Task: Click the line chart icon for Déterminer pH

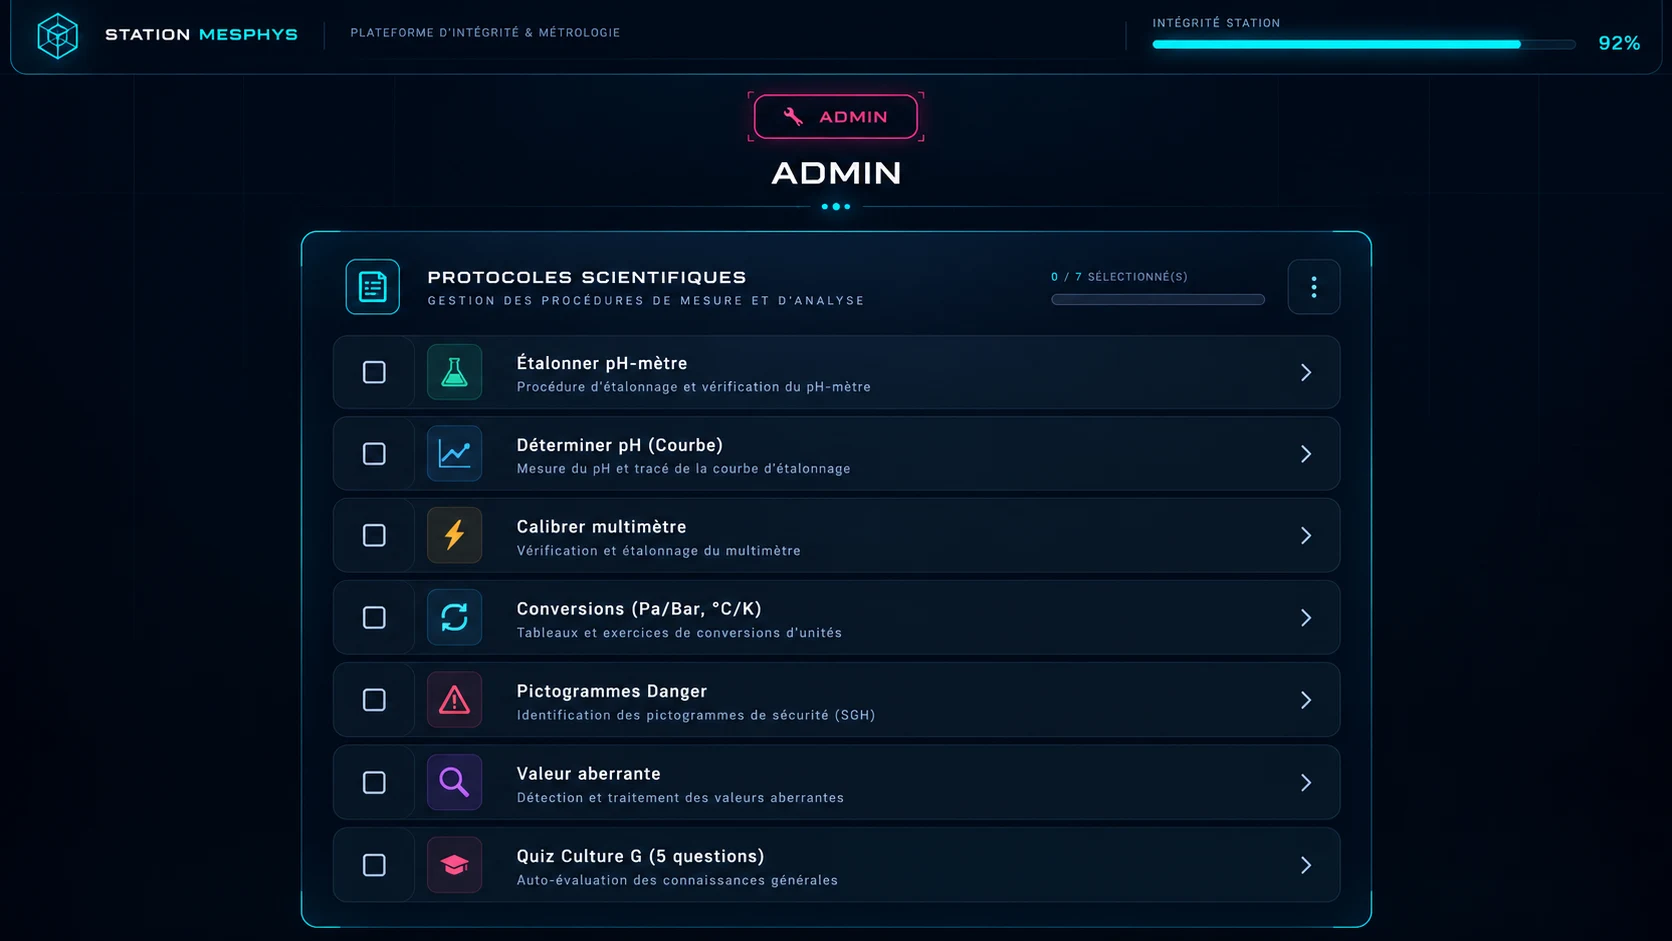Action: click(x=454, y=454)
